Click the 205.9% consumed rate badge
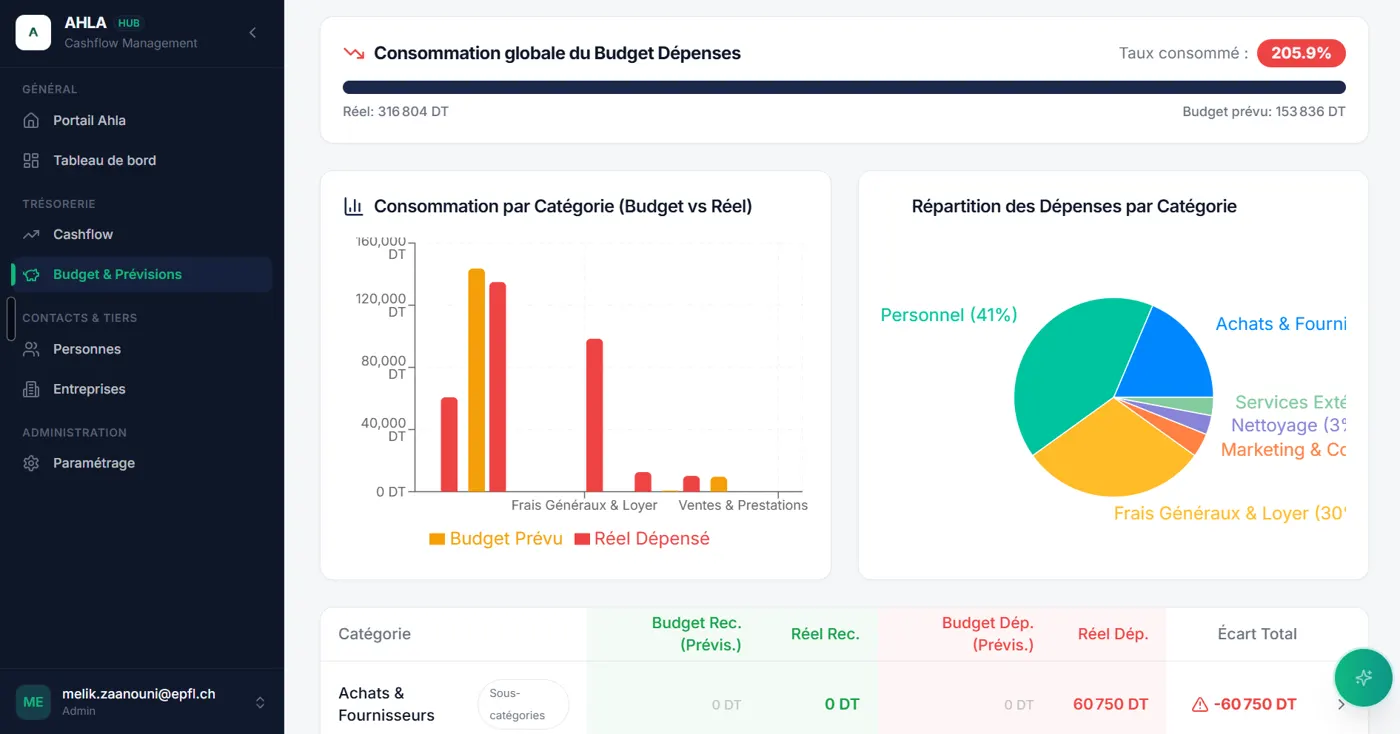1400x734 pixels. pyautogui.click(x=1301, y=53)
